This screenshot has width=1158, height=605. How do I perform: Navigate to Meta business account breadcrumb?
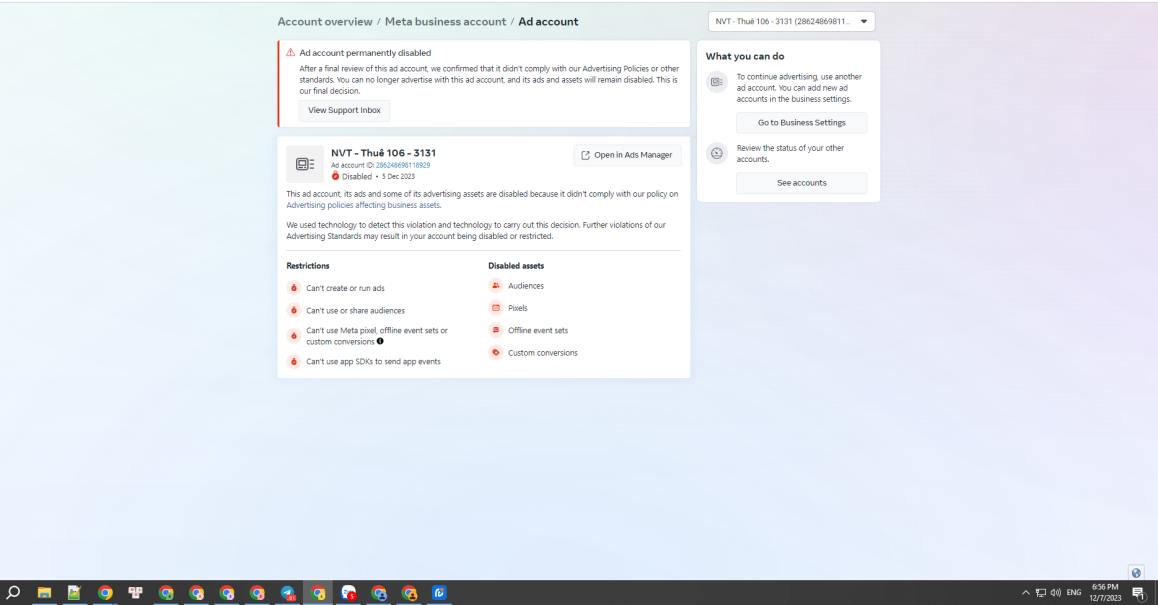[x=445, y=22]
